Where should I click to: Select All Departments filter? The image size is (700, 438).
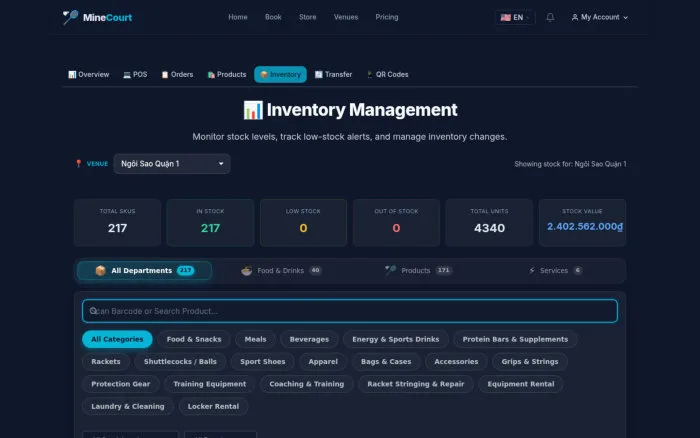pyautogui.click(x=144, y=271)
